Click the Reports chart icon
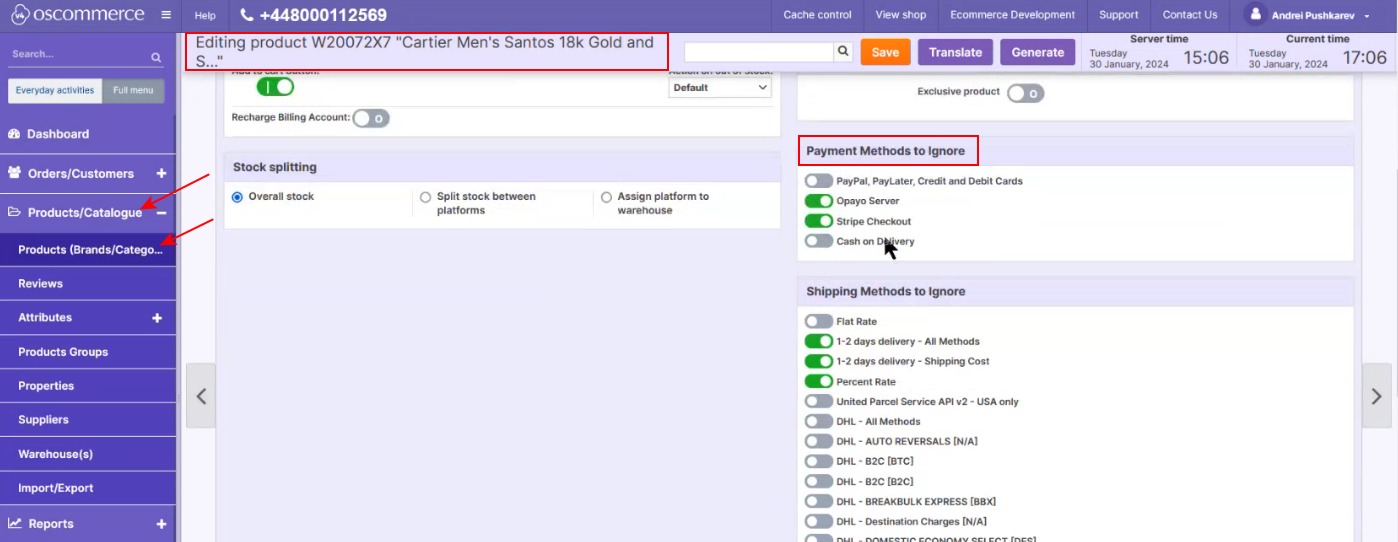 pos(15,523)
